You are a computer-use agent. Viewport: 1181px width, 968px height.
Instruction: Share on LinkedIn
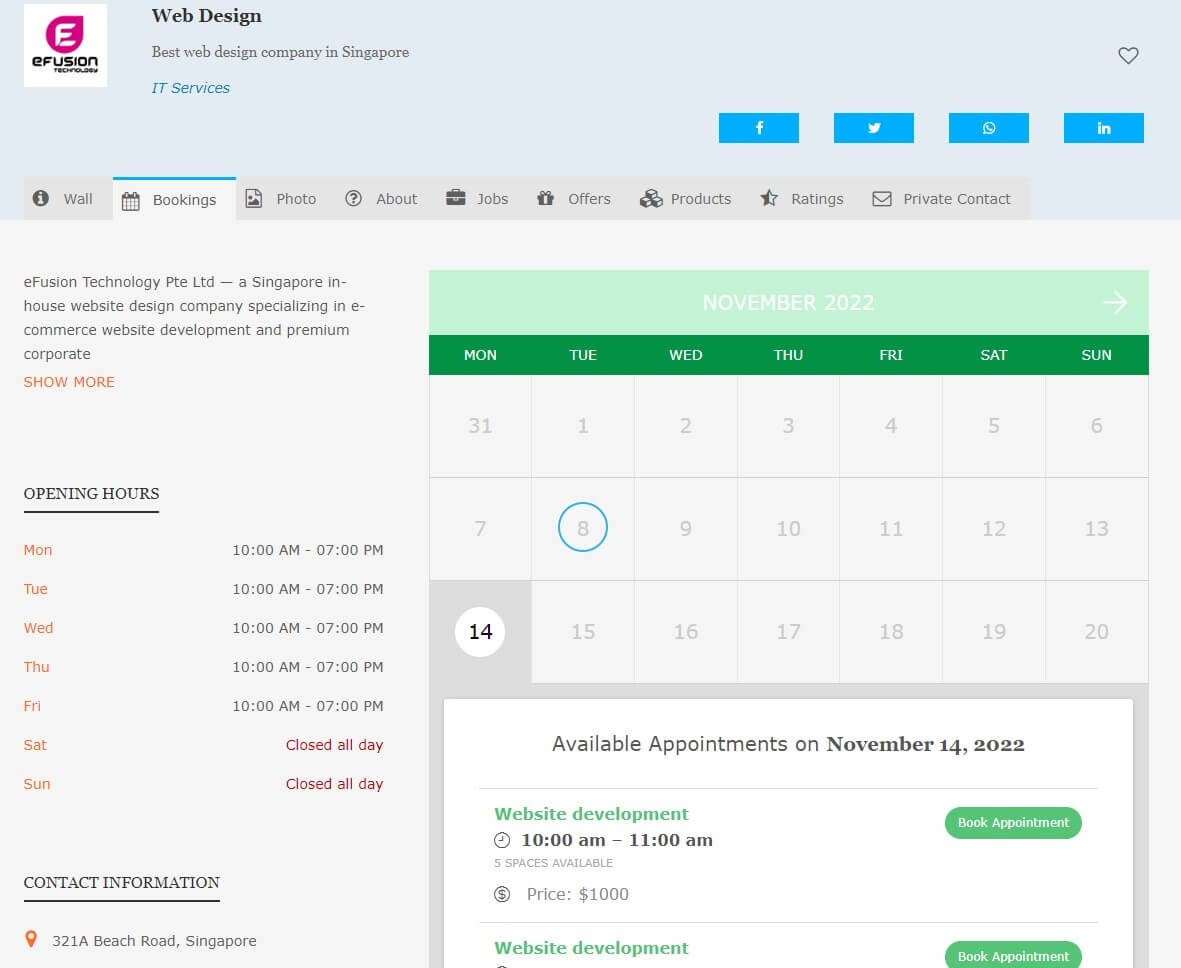click(1103, 128)
